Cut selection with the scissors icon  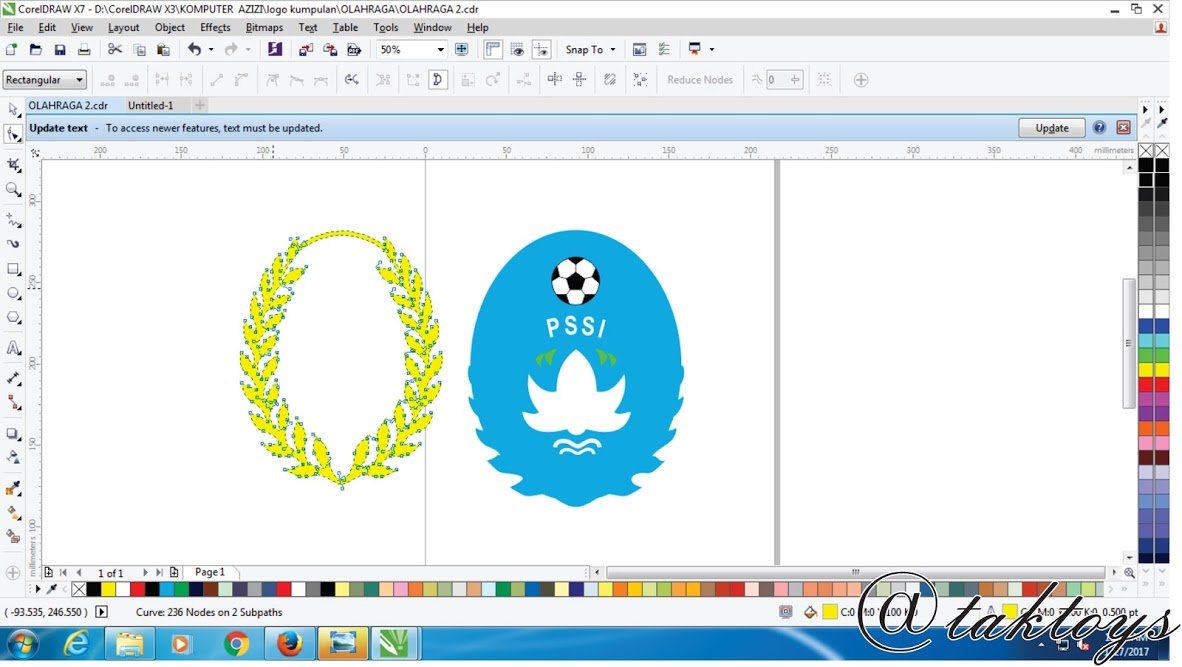[x=115, y=50]
